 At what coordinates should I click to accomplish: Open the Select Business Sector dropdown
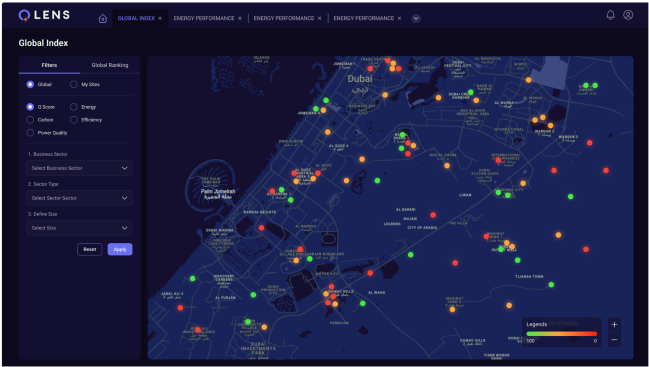pyautogui.click(x=79, y=168)
